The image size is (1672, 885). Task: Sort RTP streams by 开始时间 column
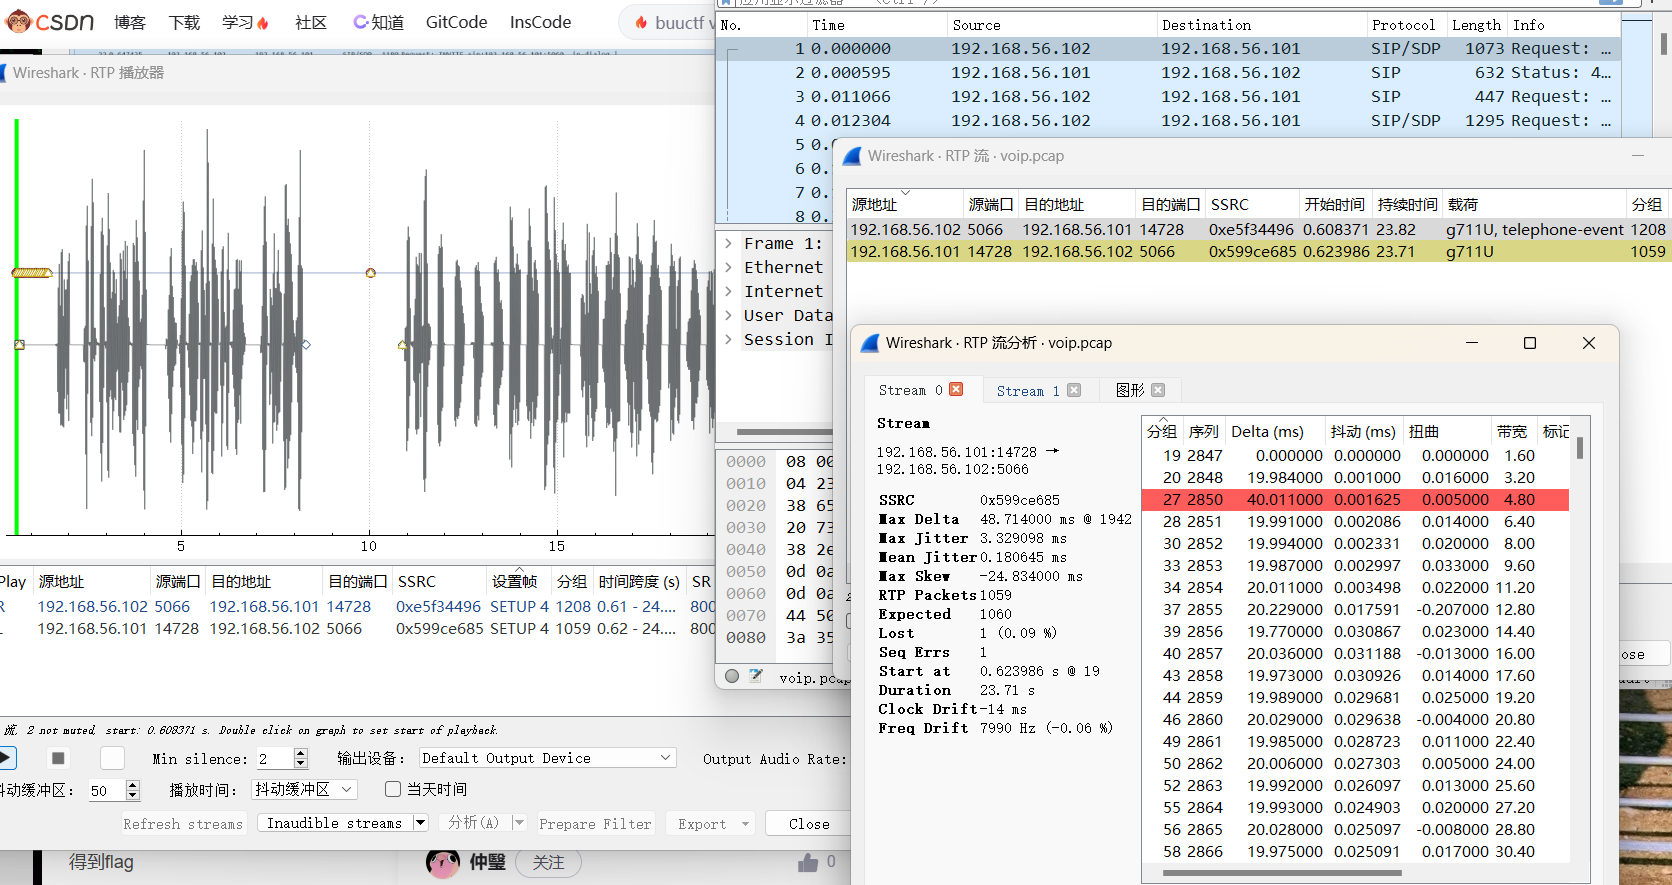pos(1334,204)
